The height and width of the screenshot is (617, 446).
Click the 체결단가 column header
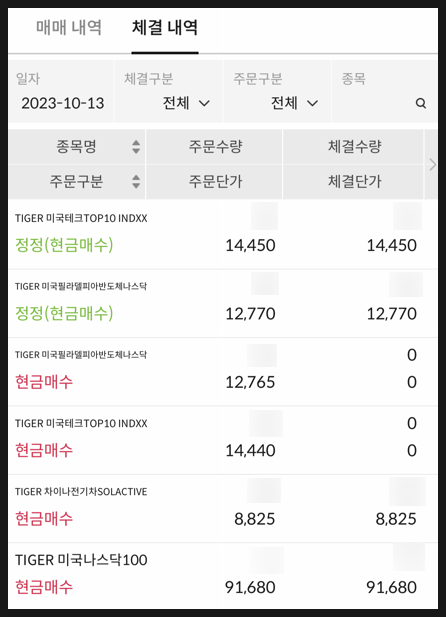tap(354, 181)
